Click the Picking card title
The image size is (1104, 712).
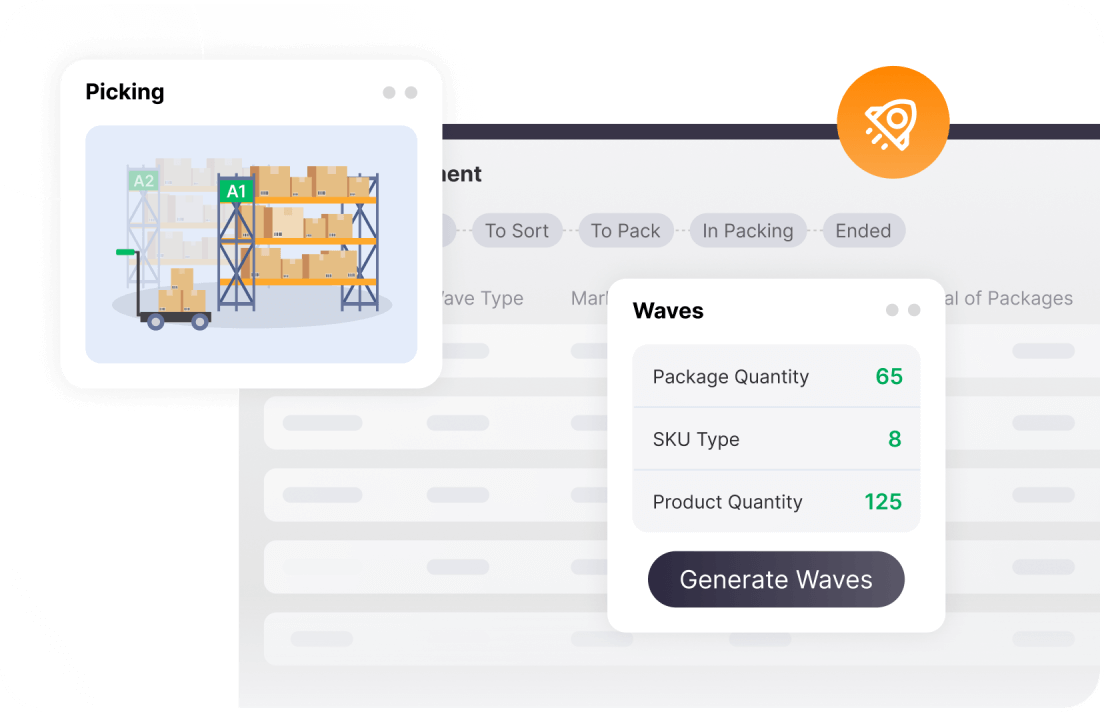point(125,92)
